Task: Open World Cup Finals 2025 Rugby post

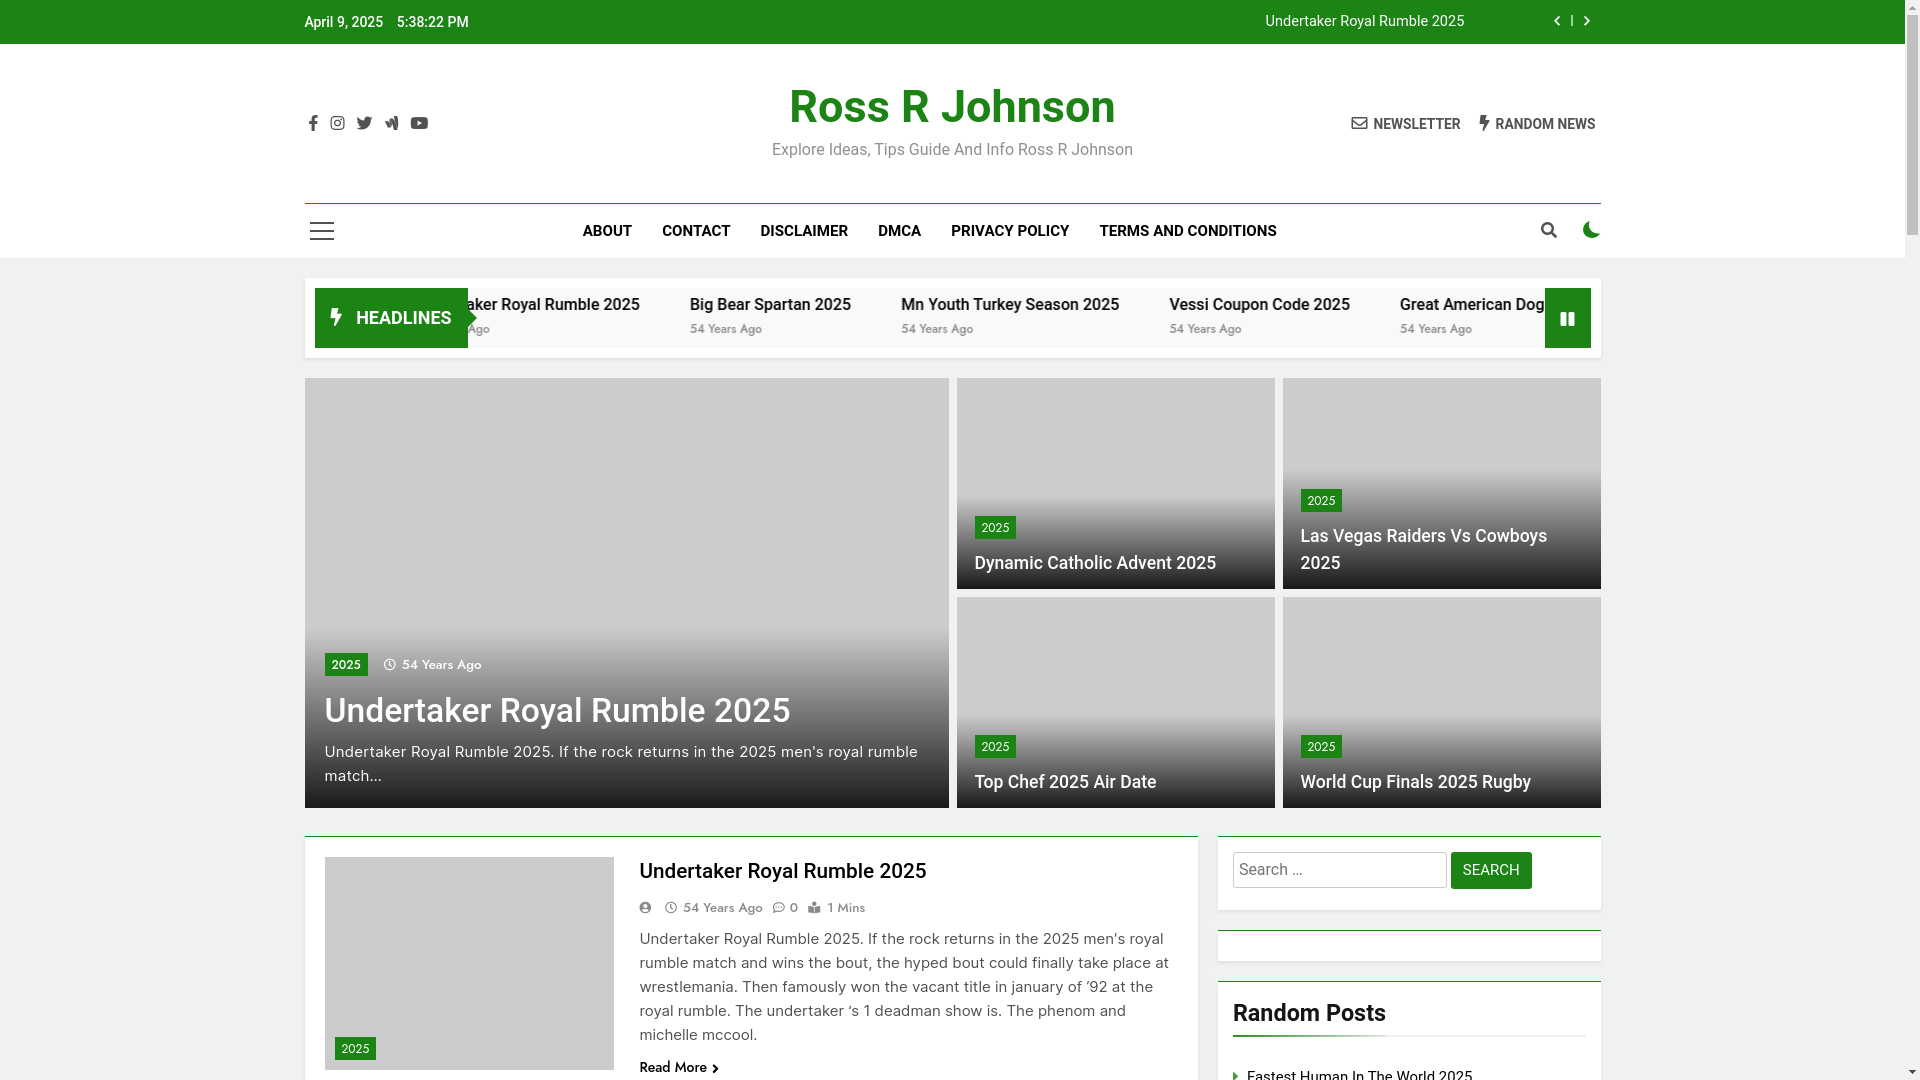Action: click(x=1415, y=782)
